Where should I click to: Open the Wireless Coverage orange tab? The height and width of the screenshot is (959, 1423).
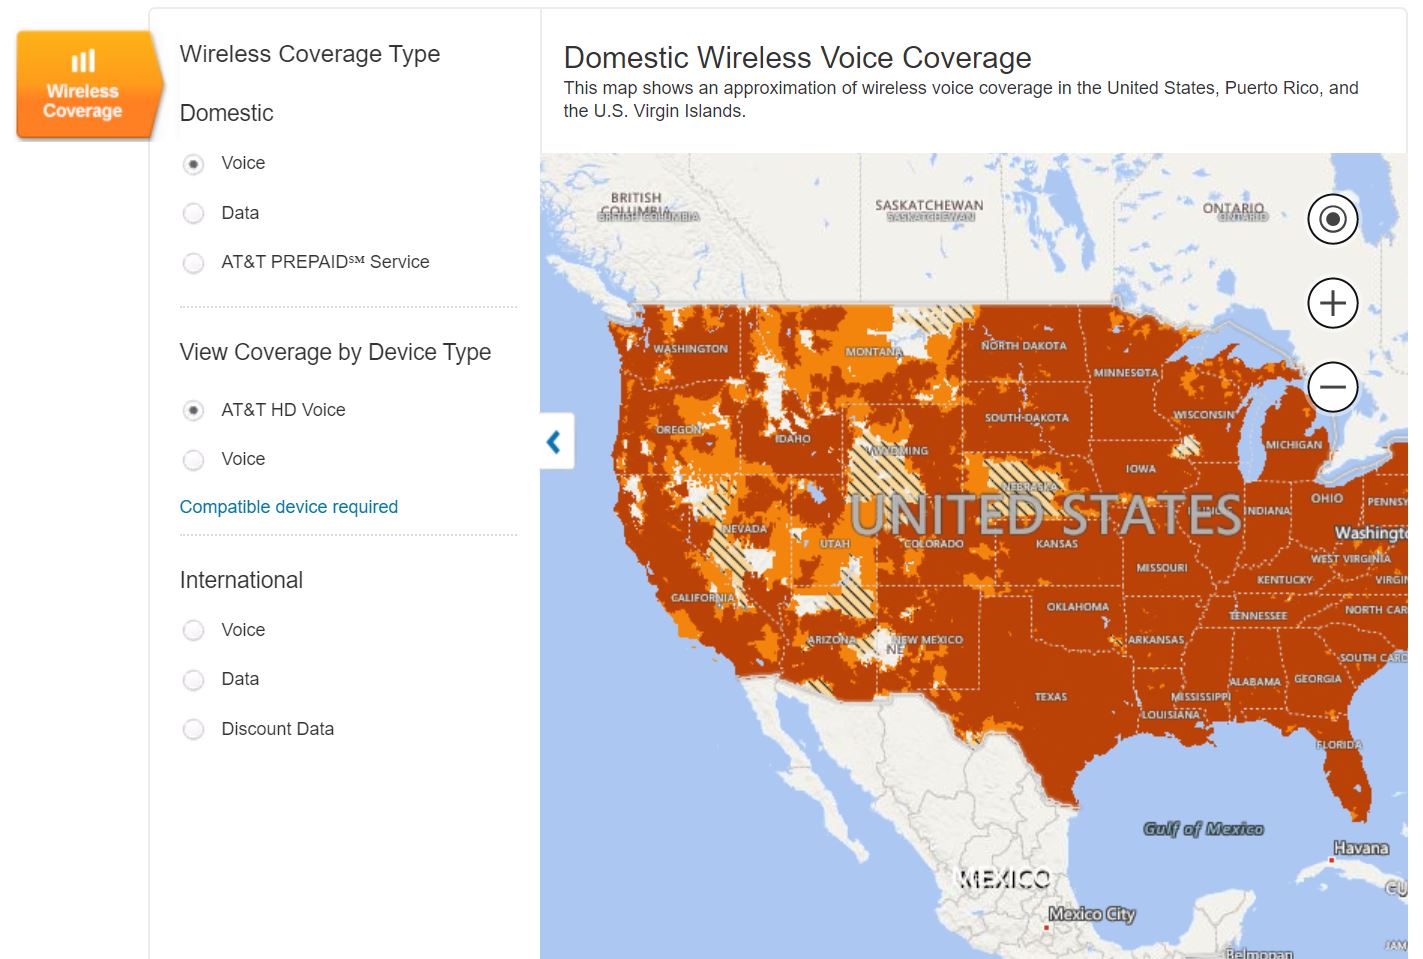tap(88, 84)
